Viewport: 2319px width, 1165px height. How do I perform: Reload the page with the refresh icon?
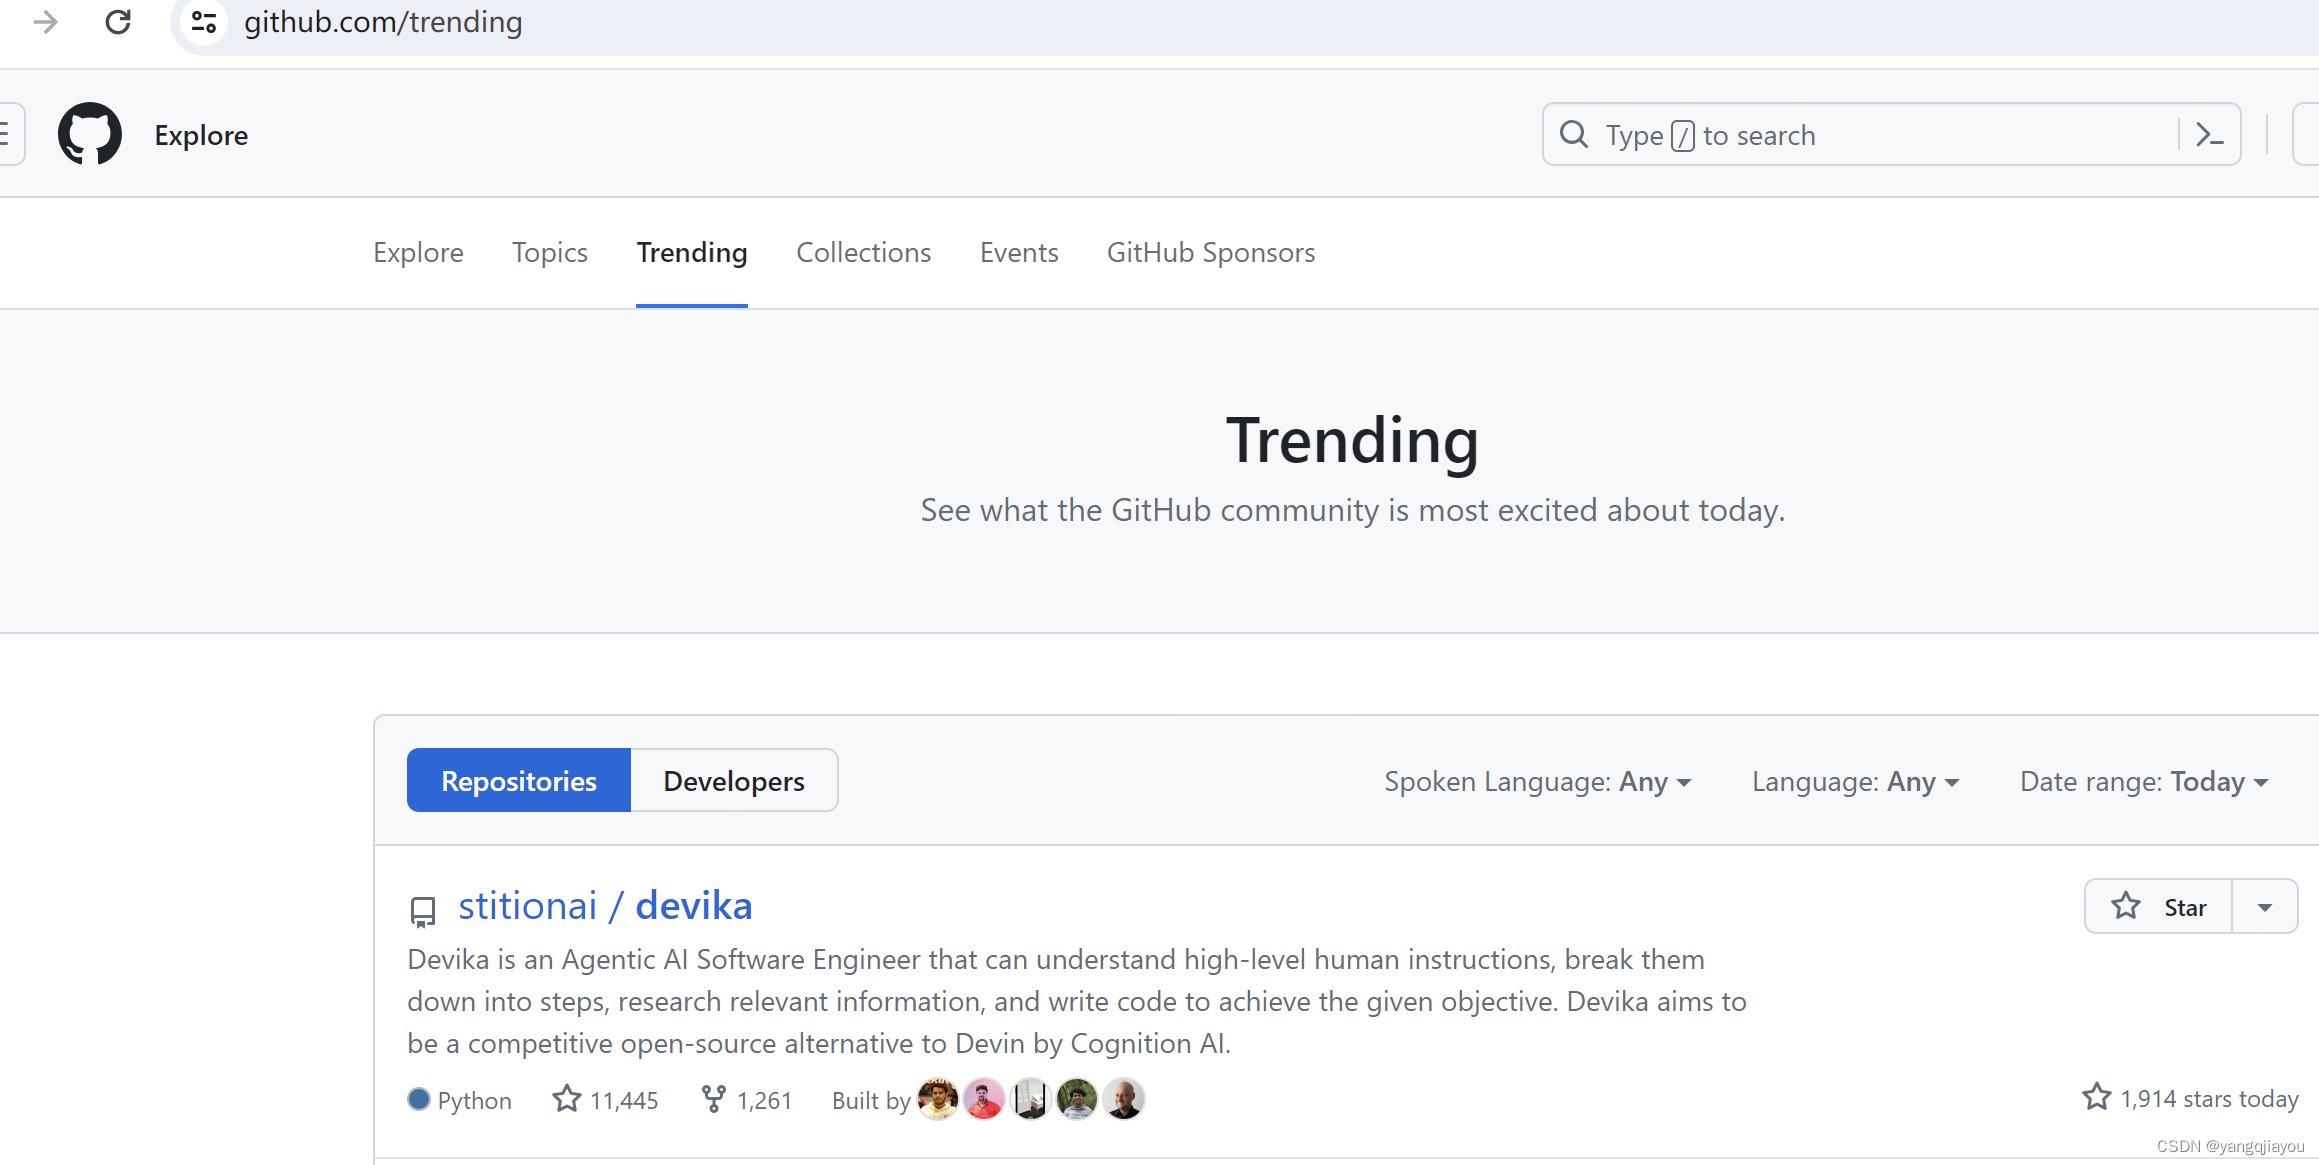118,21
